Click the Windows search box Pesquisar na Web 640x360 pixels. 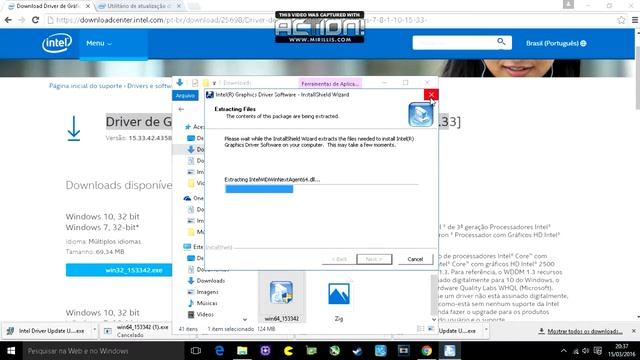(104, 351)
